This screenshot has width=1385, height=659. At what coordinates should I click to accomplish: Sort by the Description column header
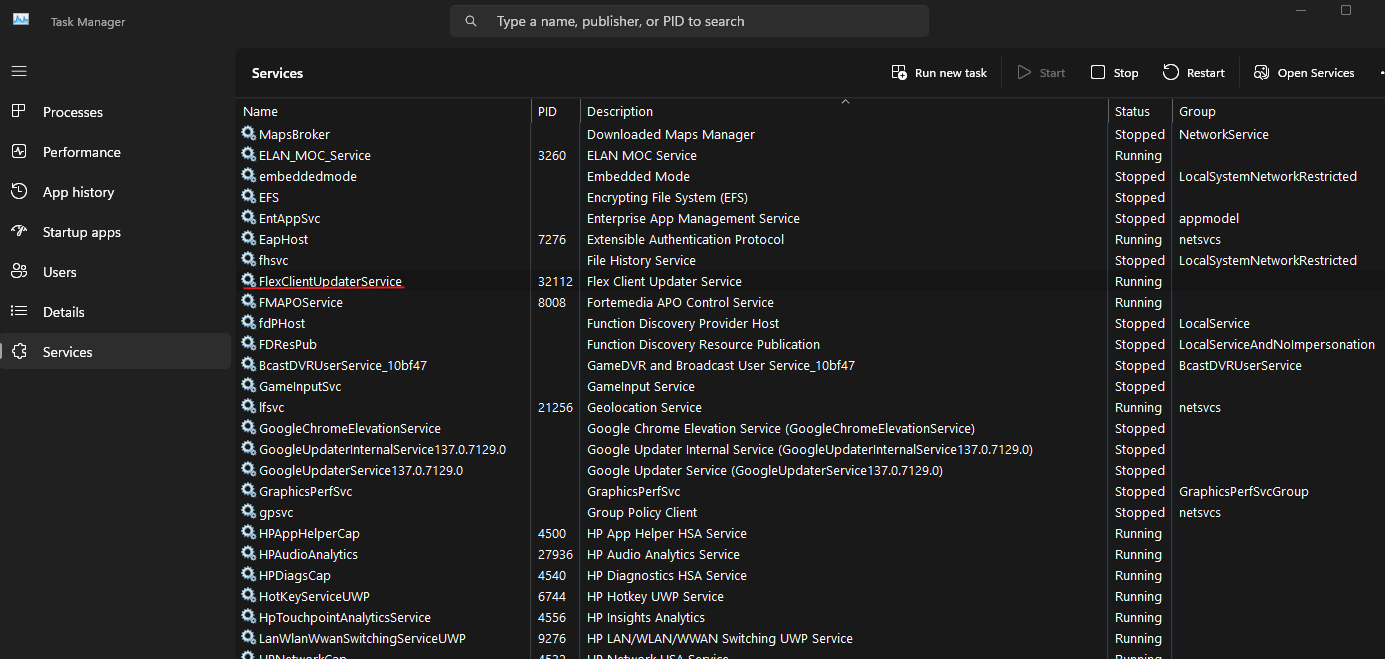[844, 111]
